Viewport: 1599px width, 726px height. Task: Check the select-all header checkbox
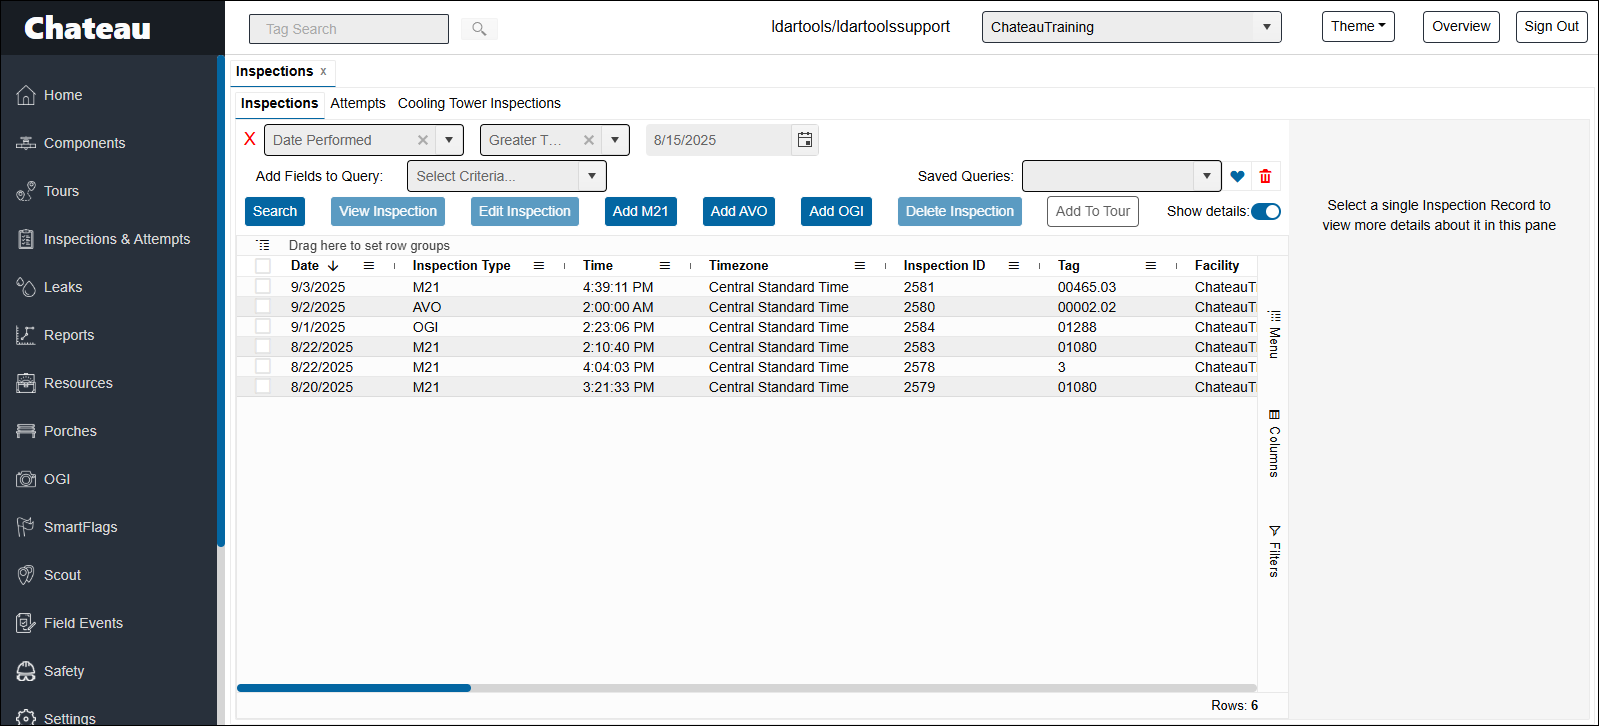(263, 266)
